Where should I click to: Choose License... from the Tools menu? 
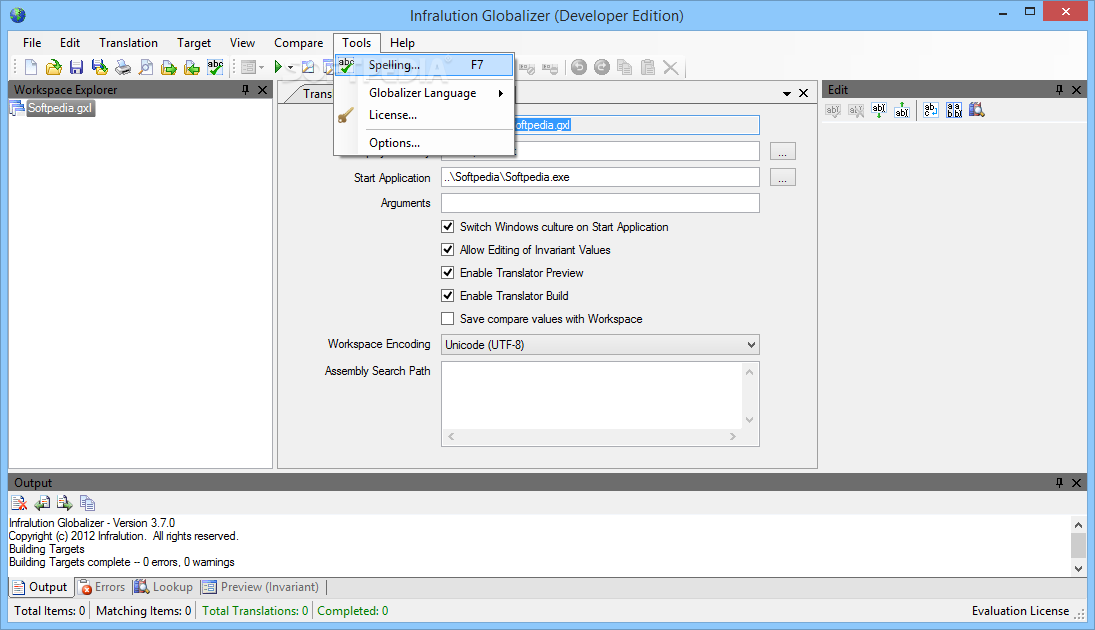tap(425, 115)
